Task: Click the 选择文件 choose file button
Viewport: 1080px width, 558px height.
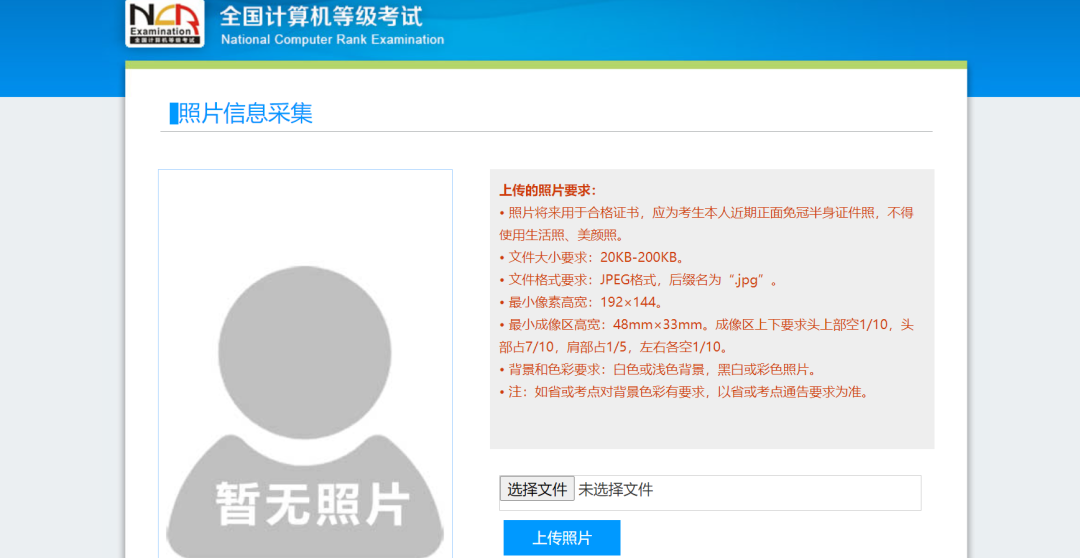Action: (537, 489)
